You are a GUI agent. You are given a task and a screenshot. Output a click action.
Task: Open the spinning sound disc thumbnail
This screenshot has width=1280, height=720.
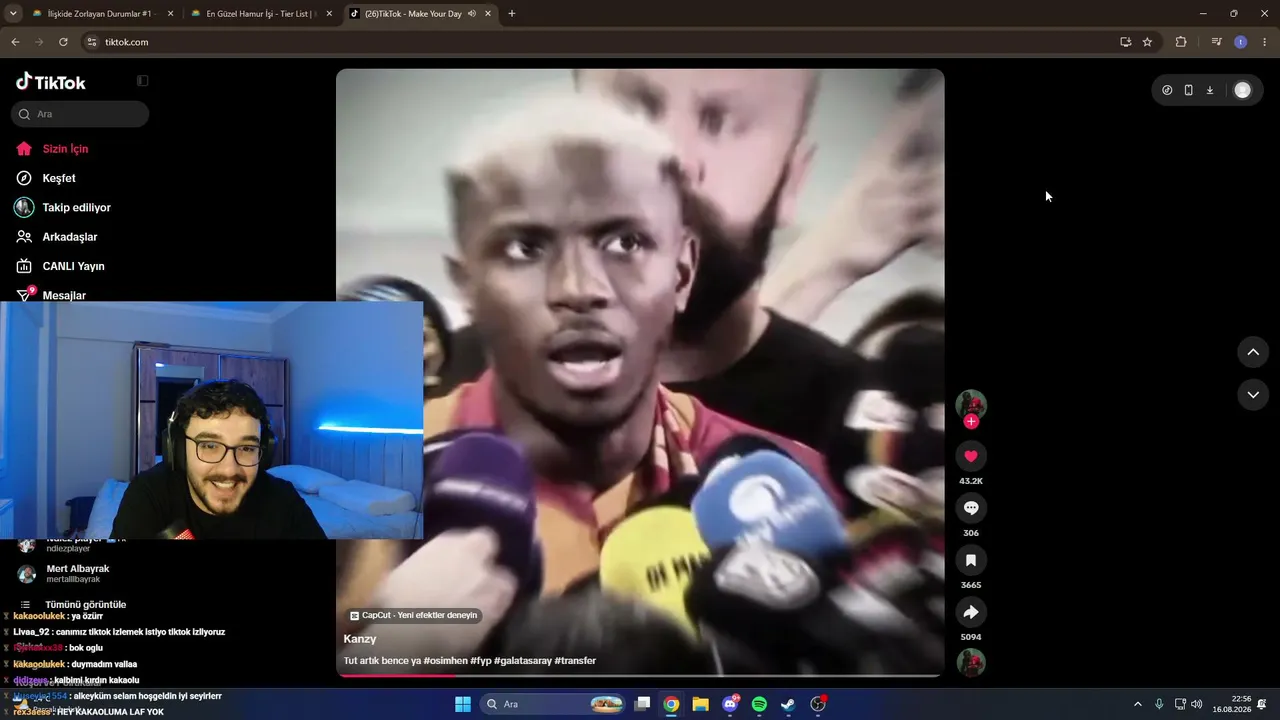(x=971, y=663)
